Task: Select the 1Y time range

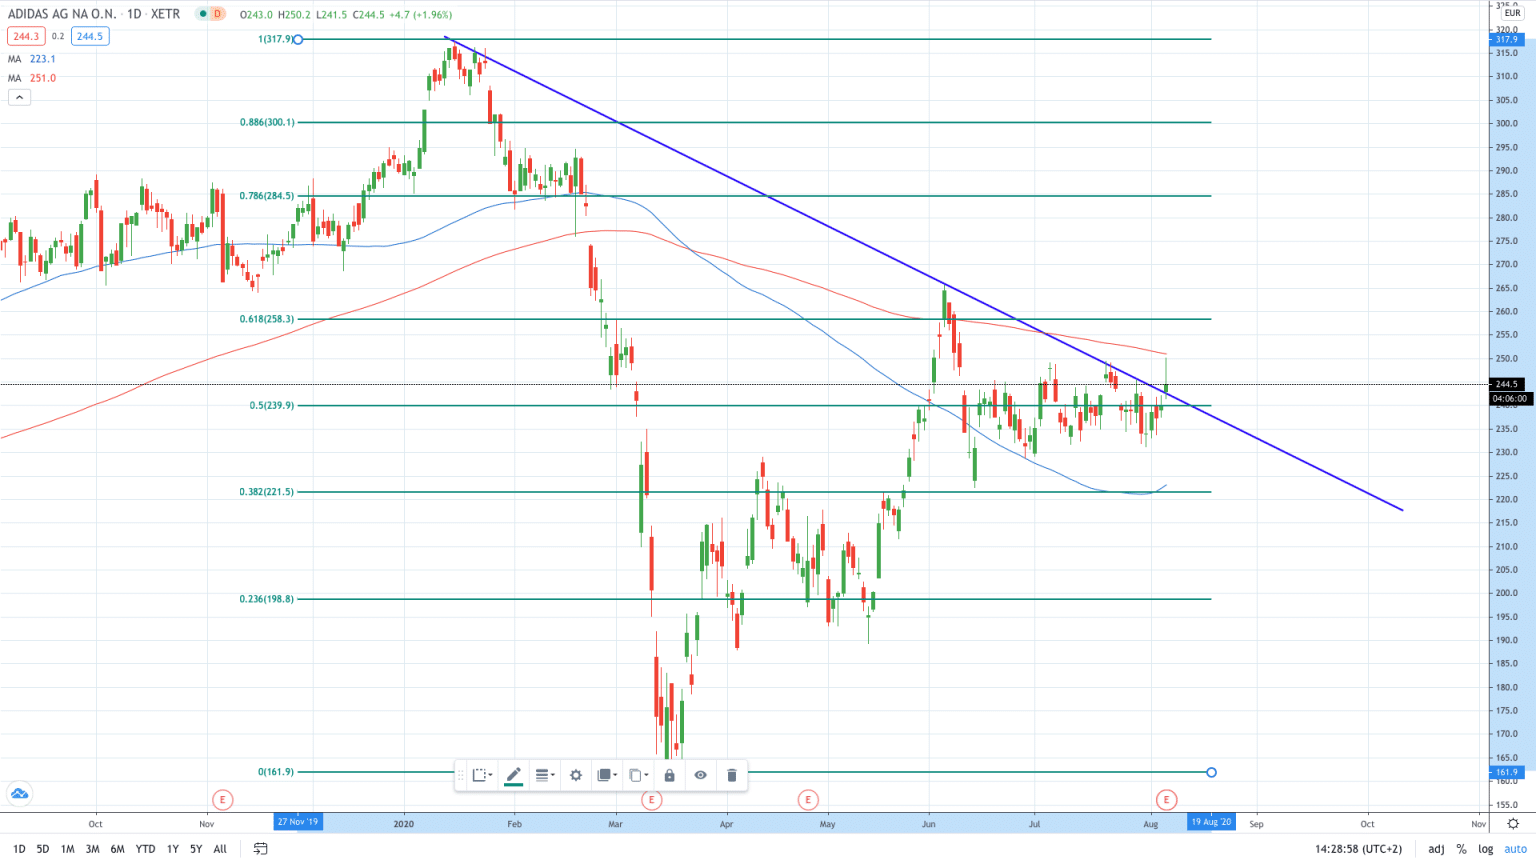Action: [x=172, y=849]
